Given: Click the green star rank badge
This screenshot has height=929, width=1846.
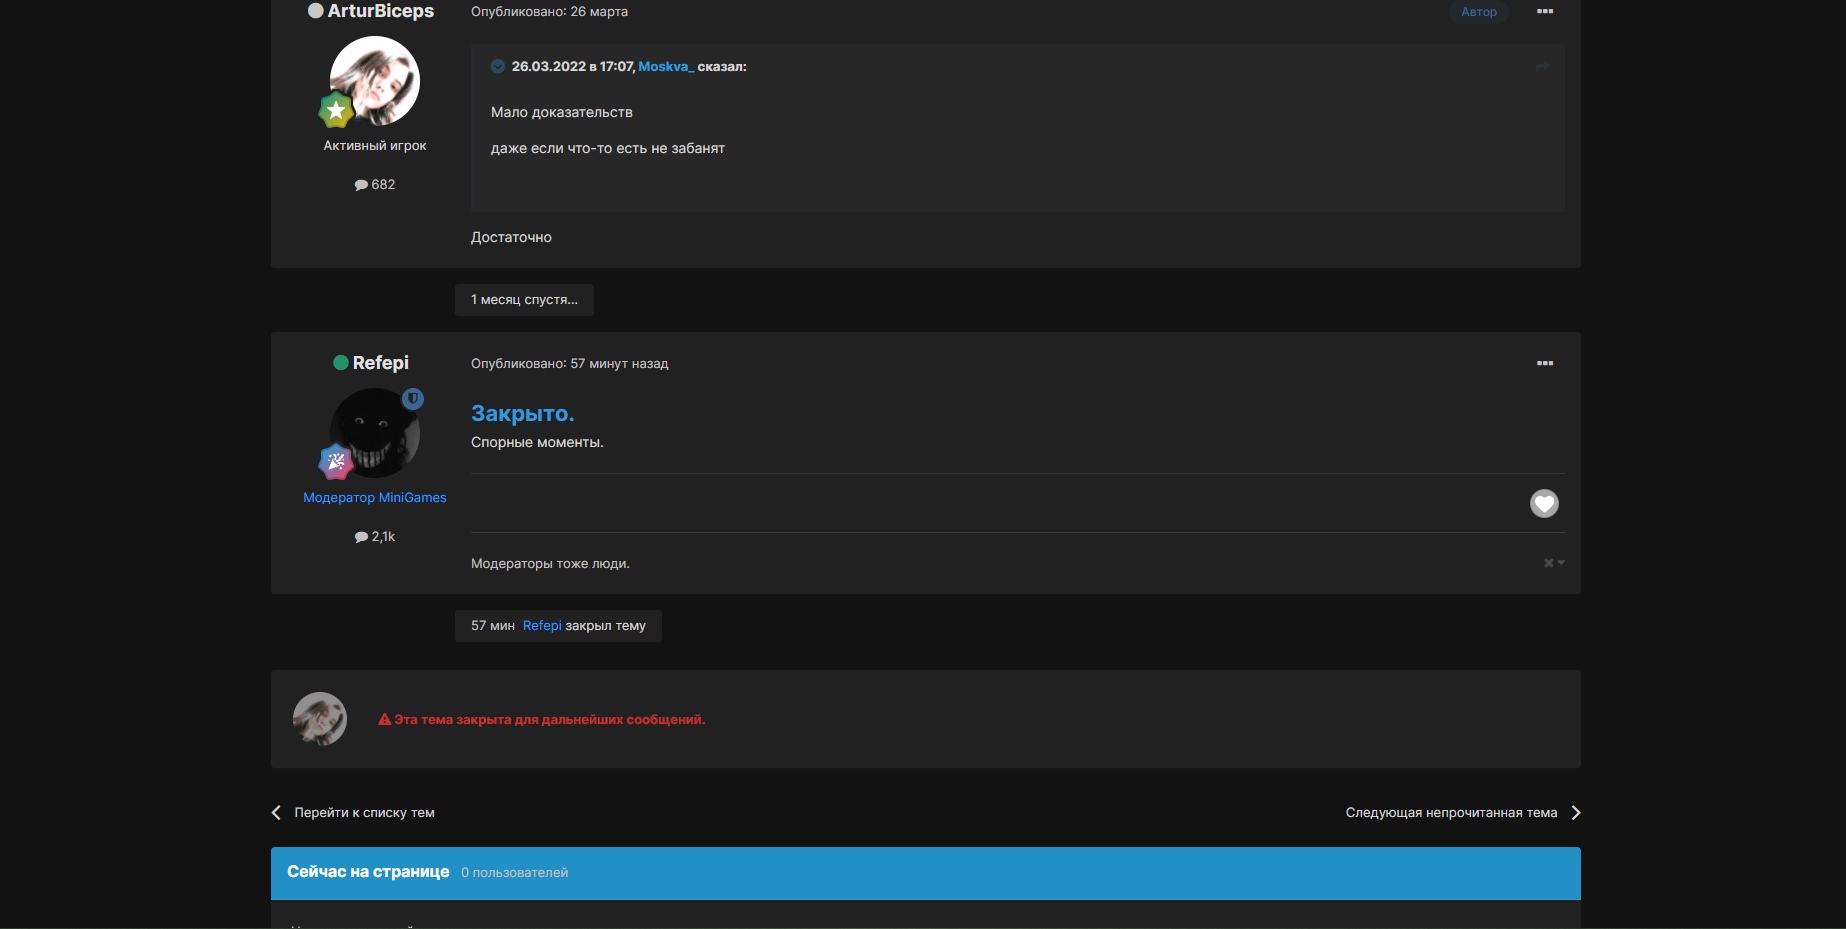Looking at the screenshot, I should click(x=336, y=111).
